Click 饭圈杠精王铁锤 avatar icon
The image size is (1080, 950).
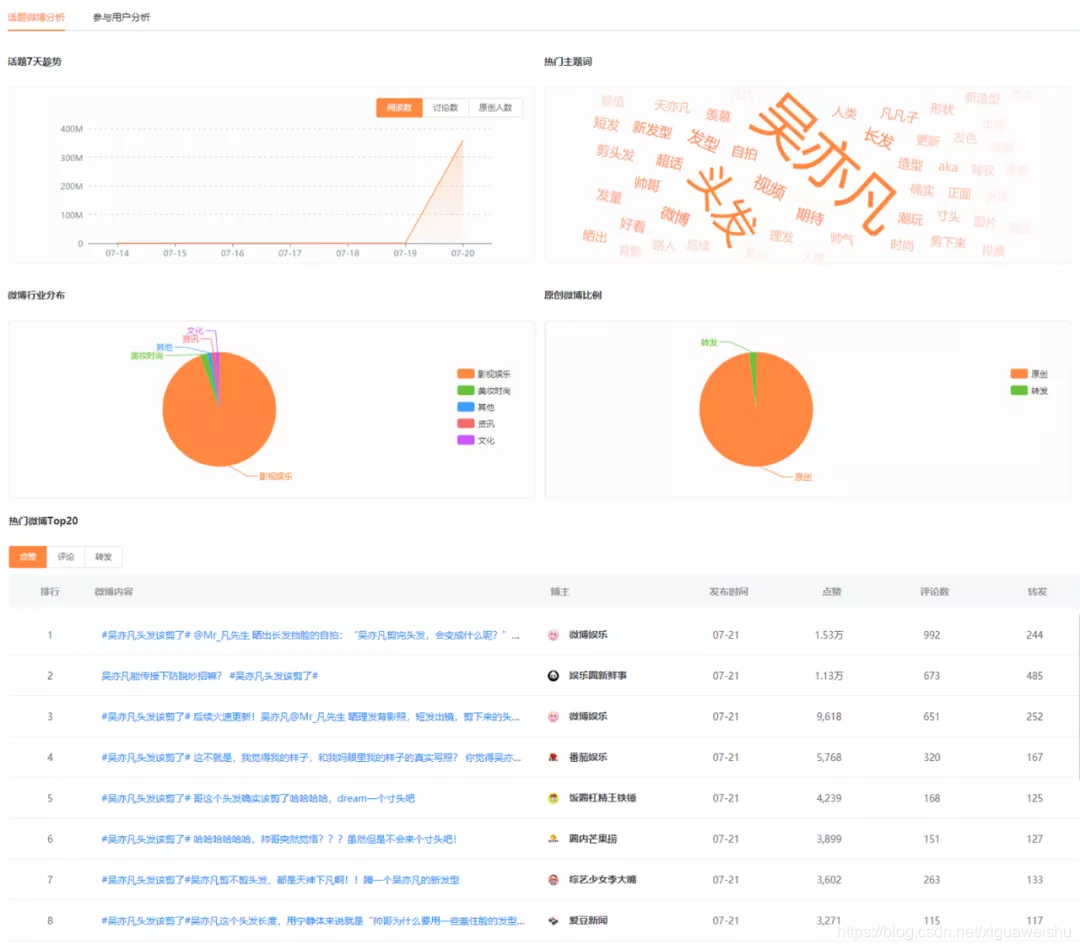pos(553,798)
